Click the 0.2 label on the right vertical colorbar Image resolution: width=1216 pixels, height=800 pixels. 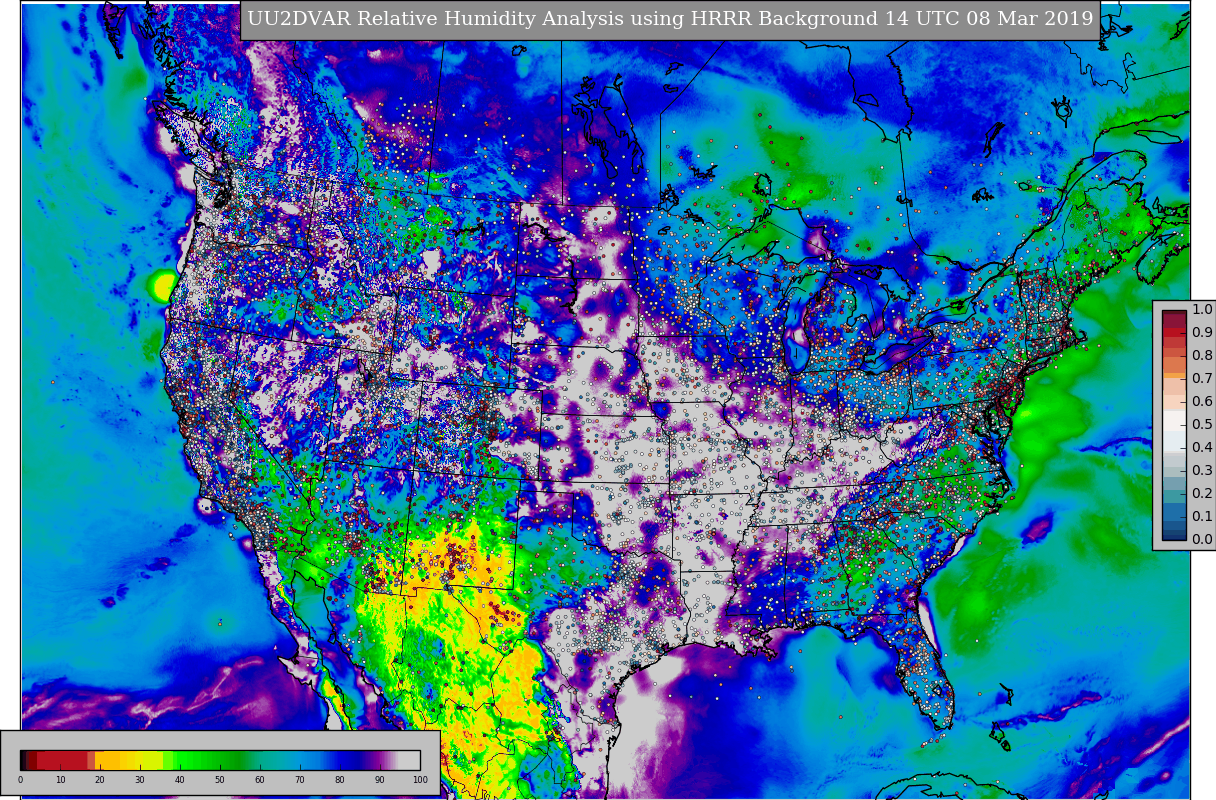(x=1202, y=493)
